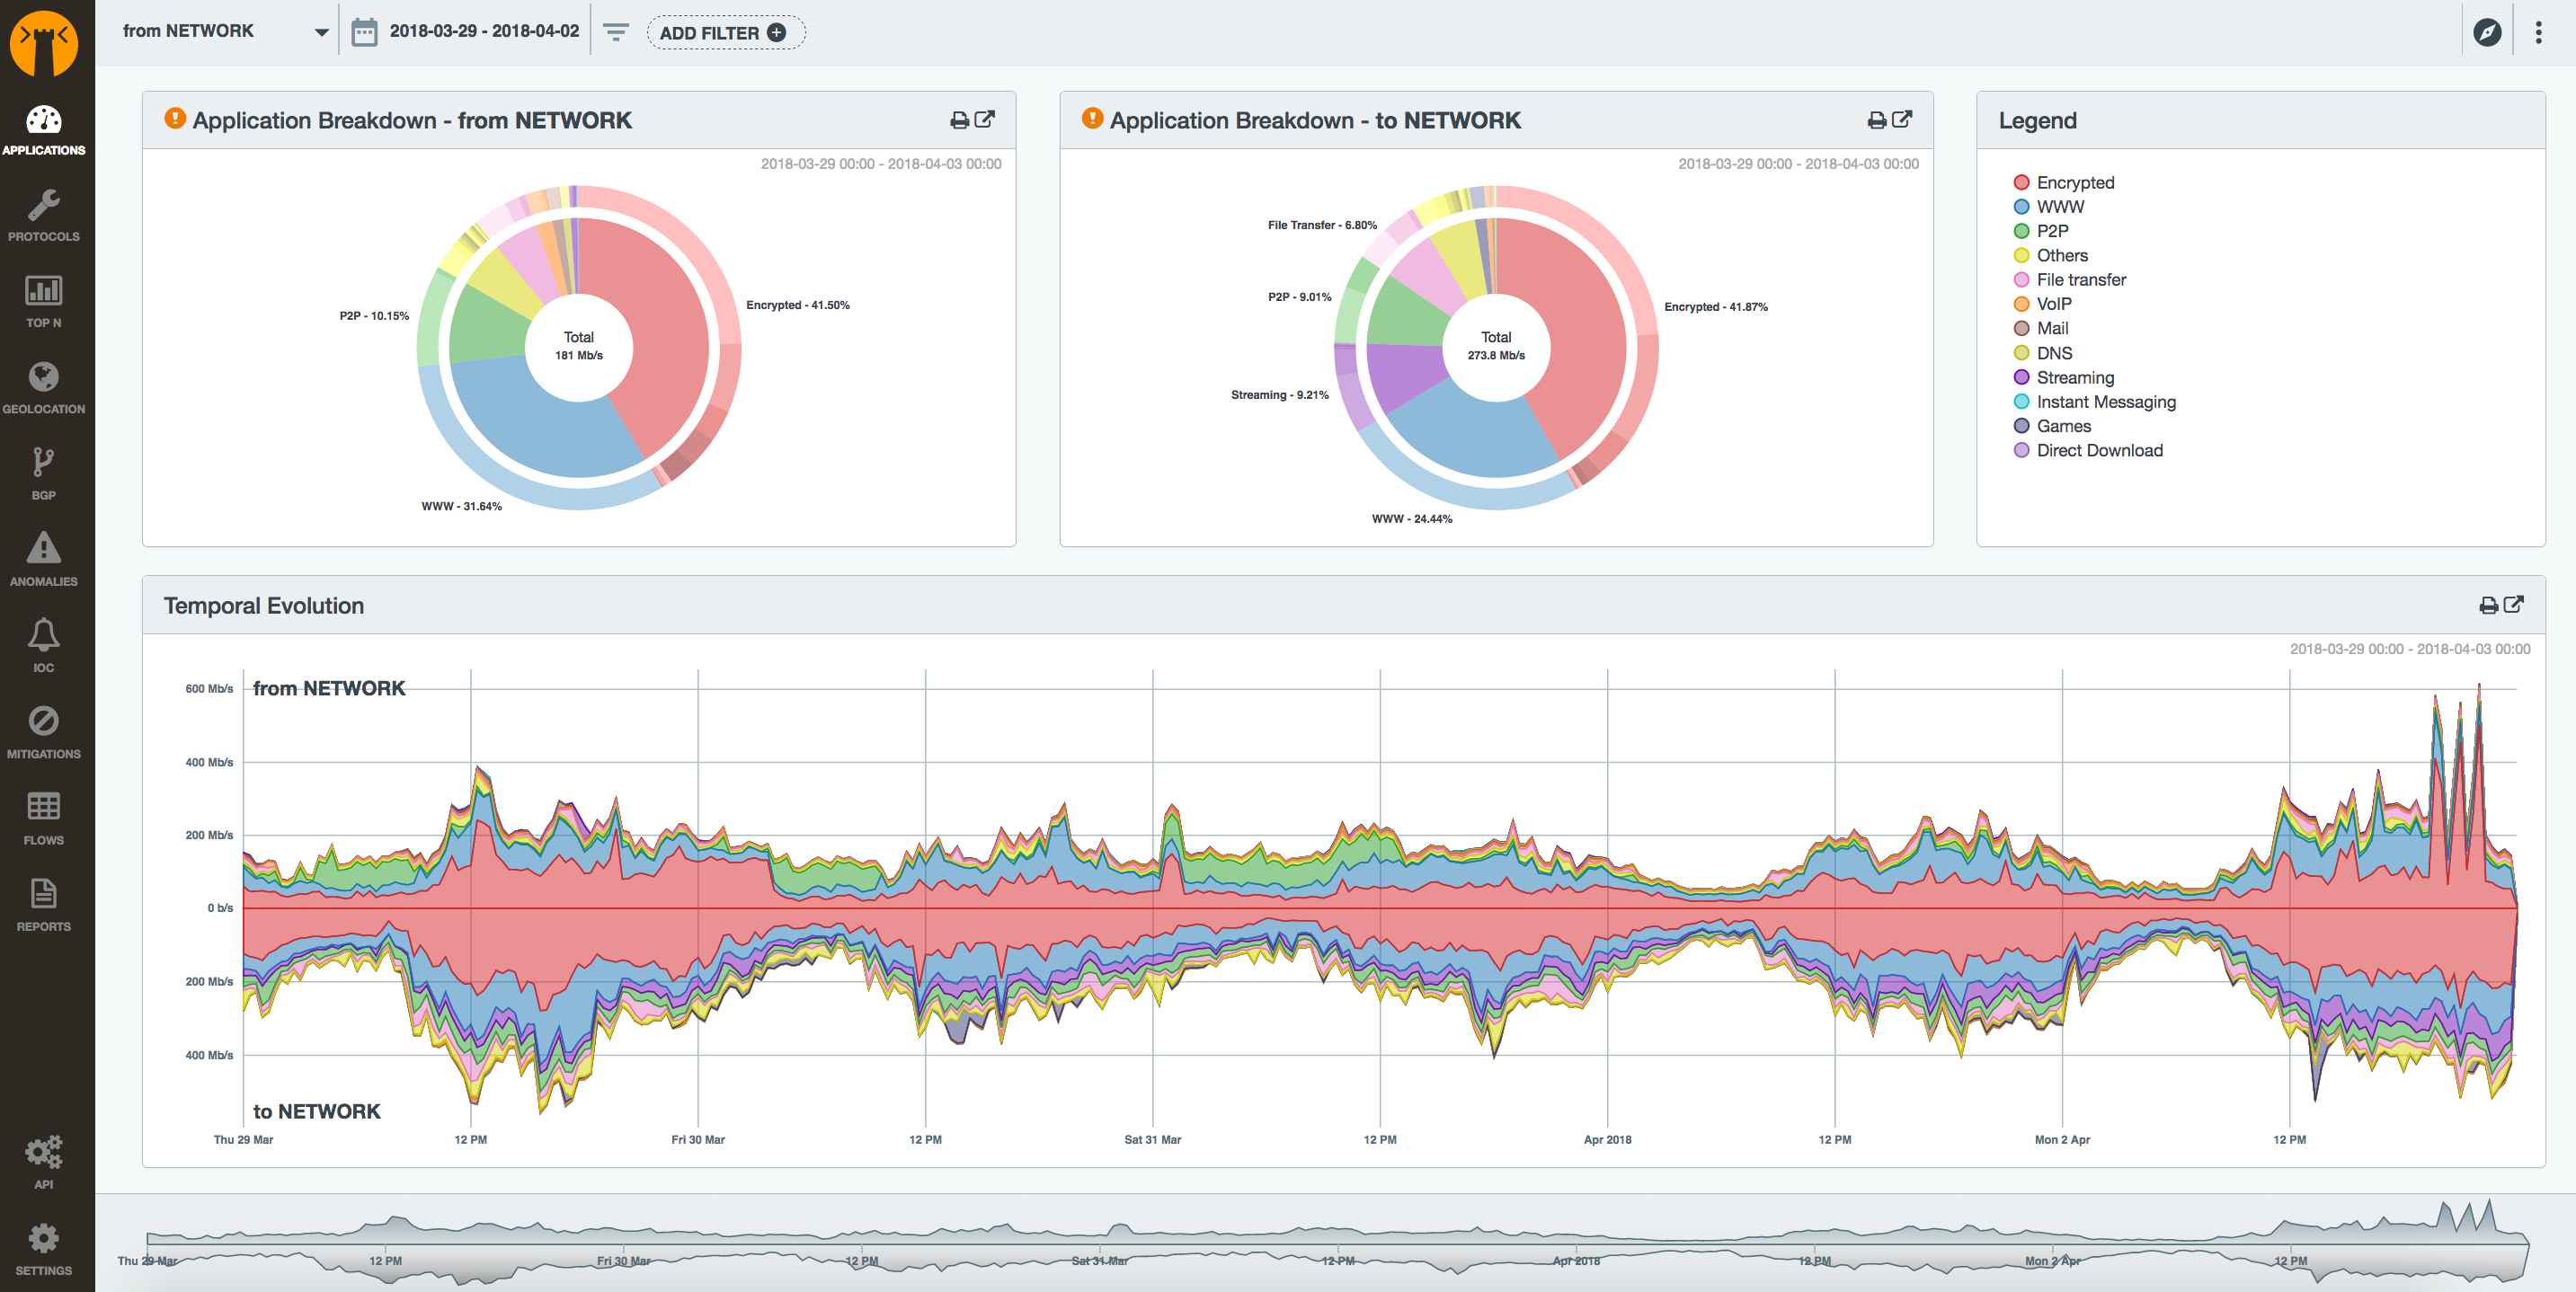2576x1292 pixels.
Task: Toggle the Streaming series in the legend
Action: 2074,377
